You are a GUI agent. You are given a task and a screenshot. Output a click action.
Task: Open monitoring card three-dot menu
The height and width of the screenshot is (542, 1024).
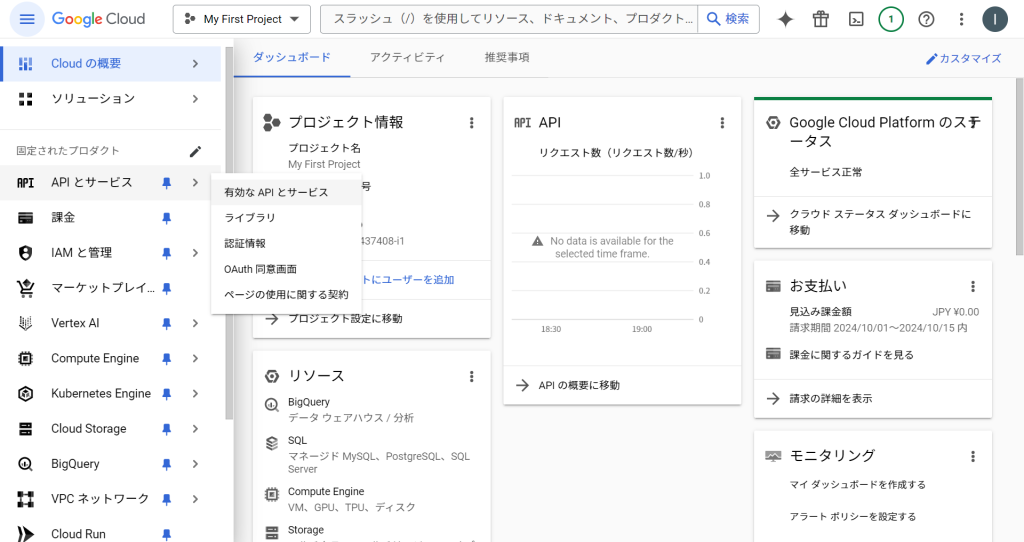pyautogui.click(x=973, y=456)
